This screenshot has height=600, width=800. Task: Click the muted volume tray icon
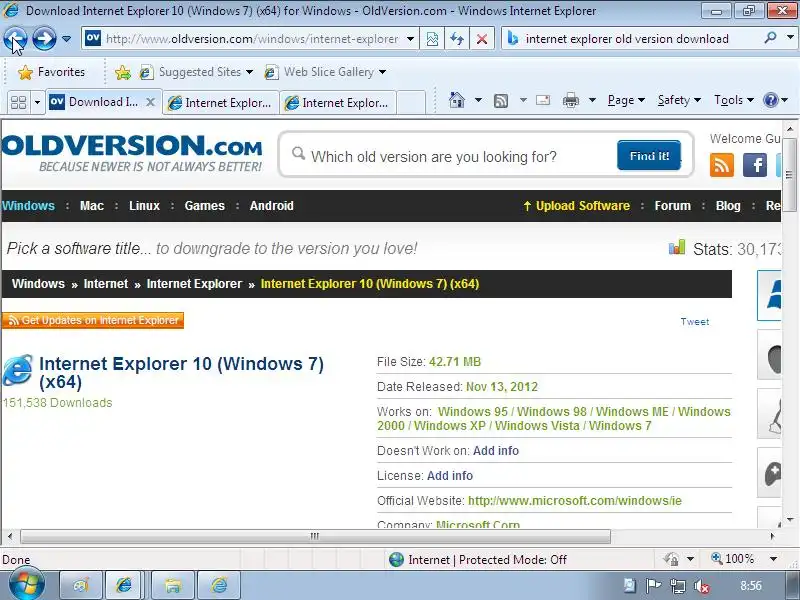pyautogui.click(x=702, y=586)
